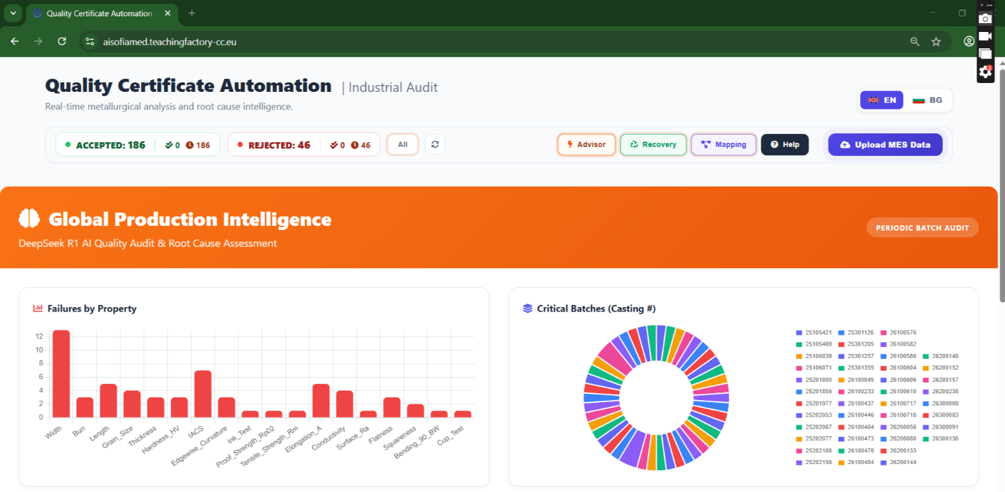1005x492 pixels.
Task: Filter by ACCEPTED: 186
Action: (110, 145)
